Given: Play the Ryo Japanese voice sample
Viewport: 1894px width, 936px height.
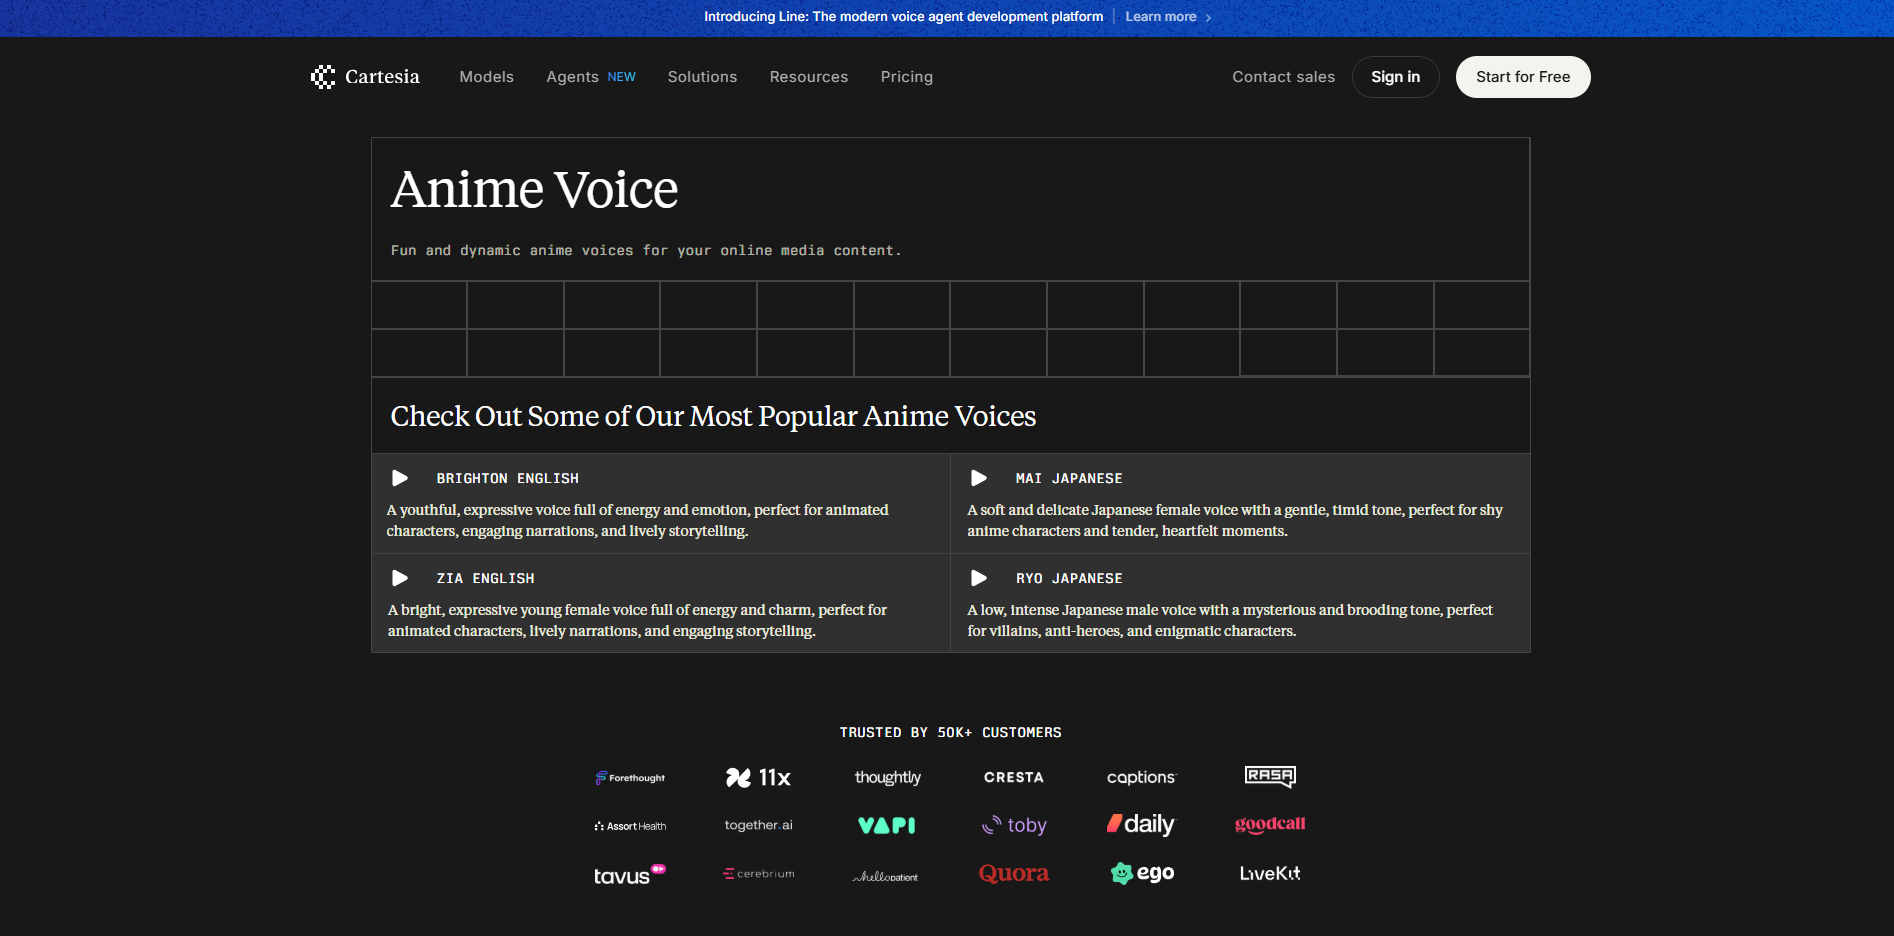Looking at the screenshot, I should 978,578.
